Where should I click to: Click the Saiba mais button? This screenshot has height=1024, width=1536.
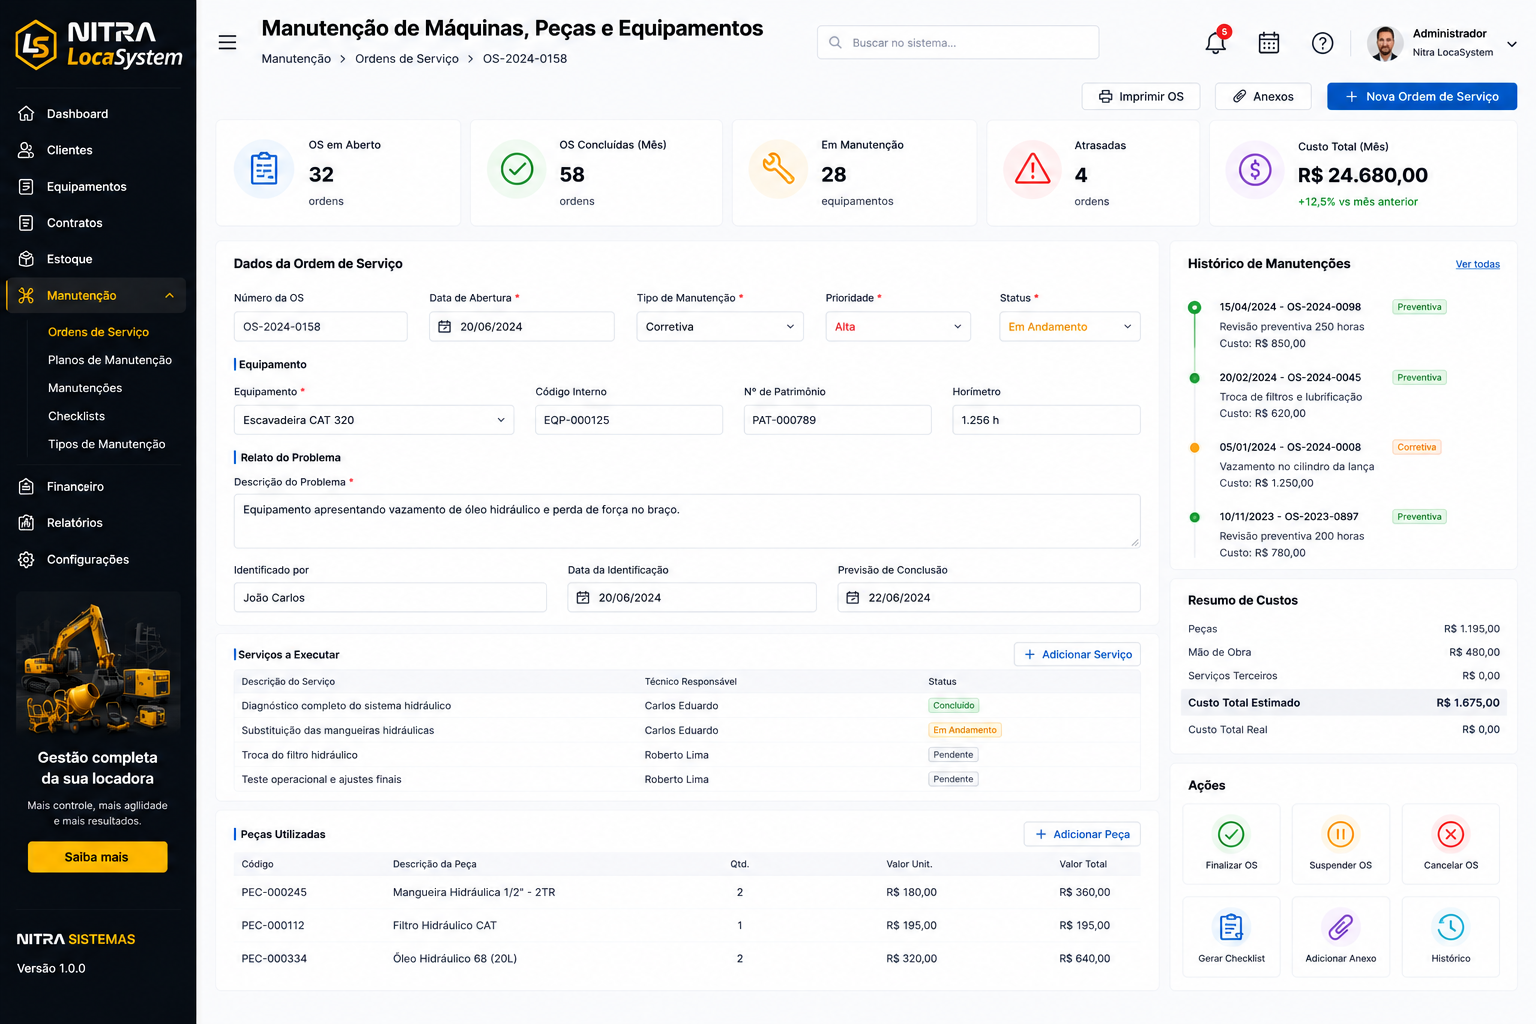point(97,857)
